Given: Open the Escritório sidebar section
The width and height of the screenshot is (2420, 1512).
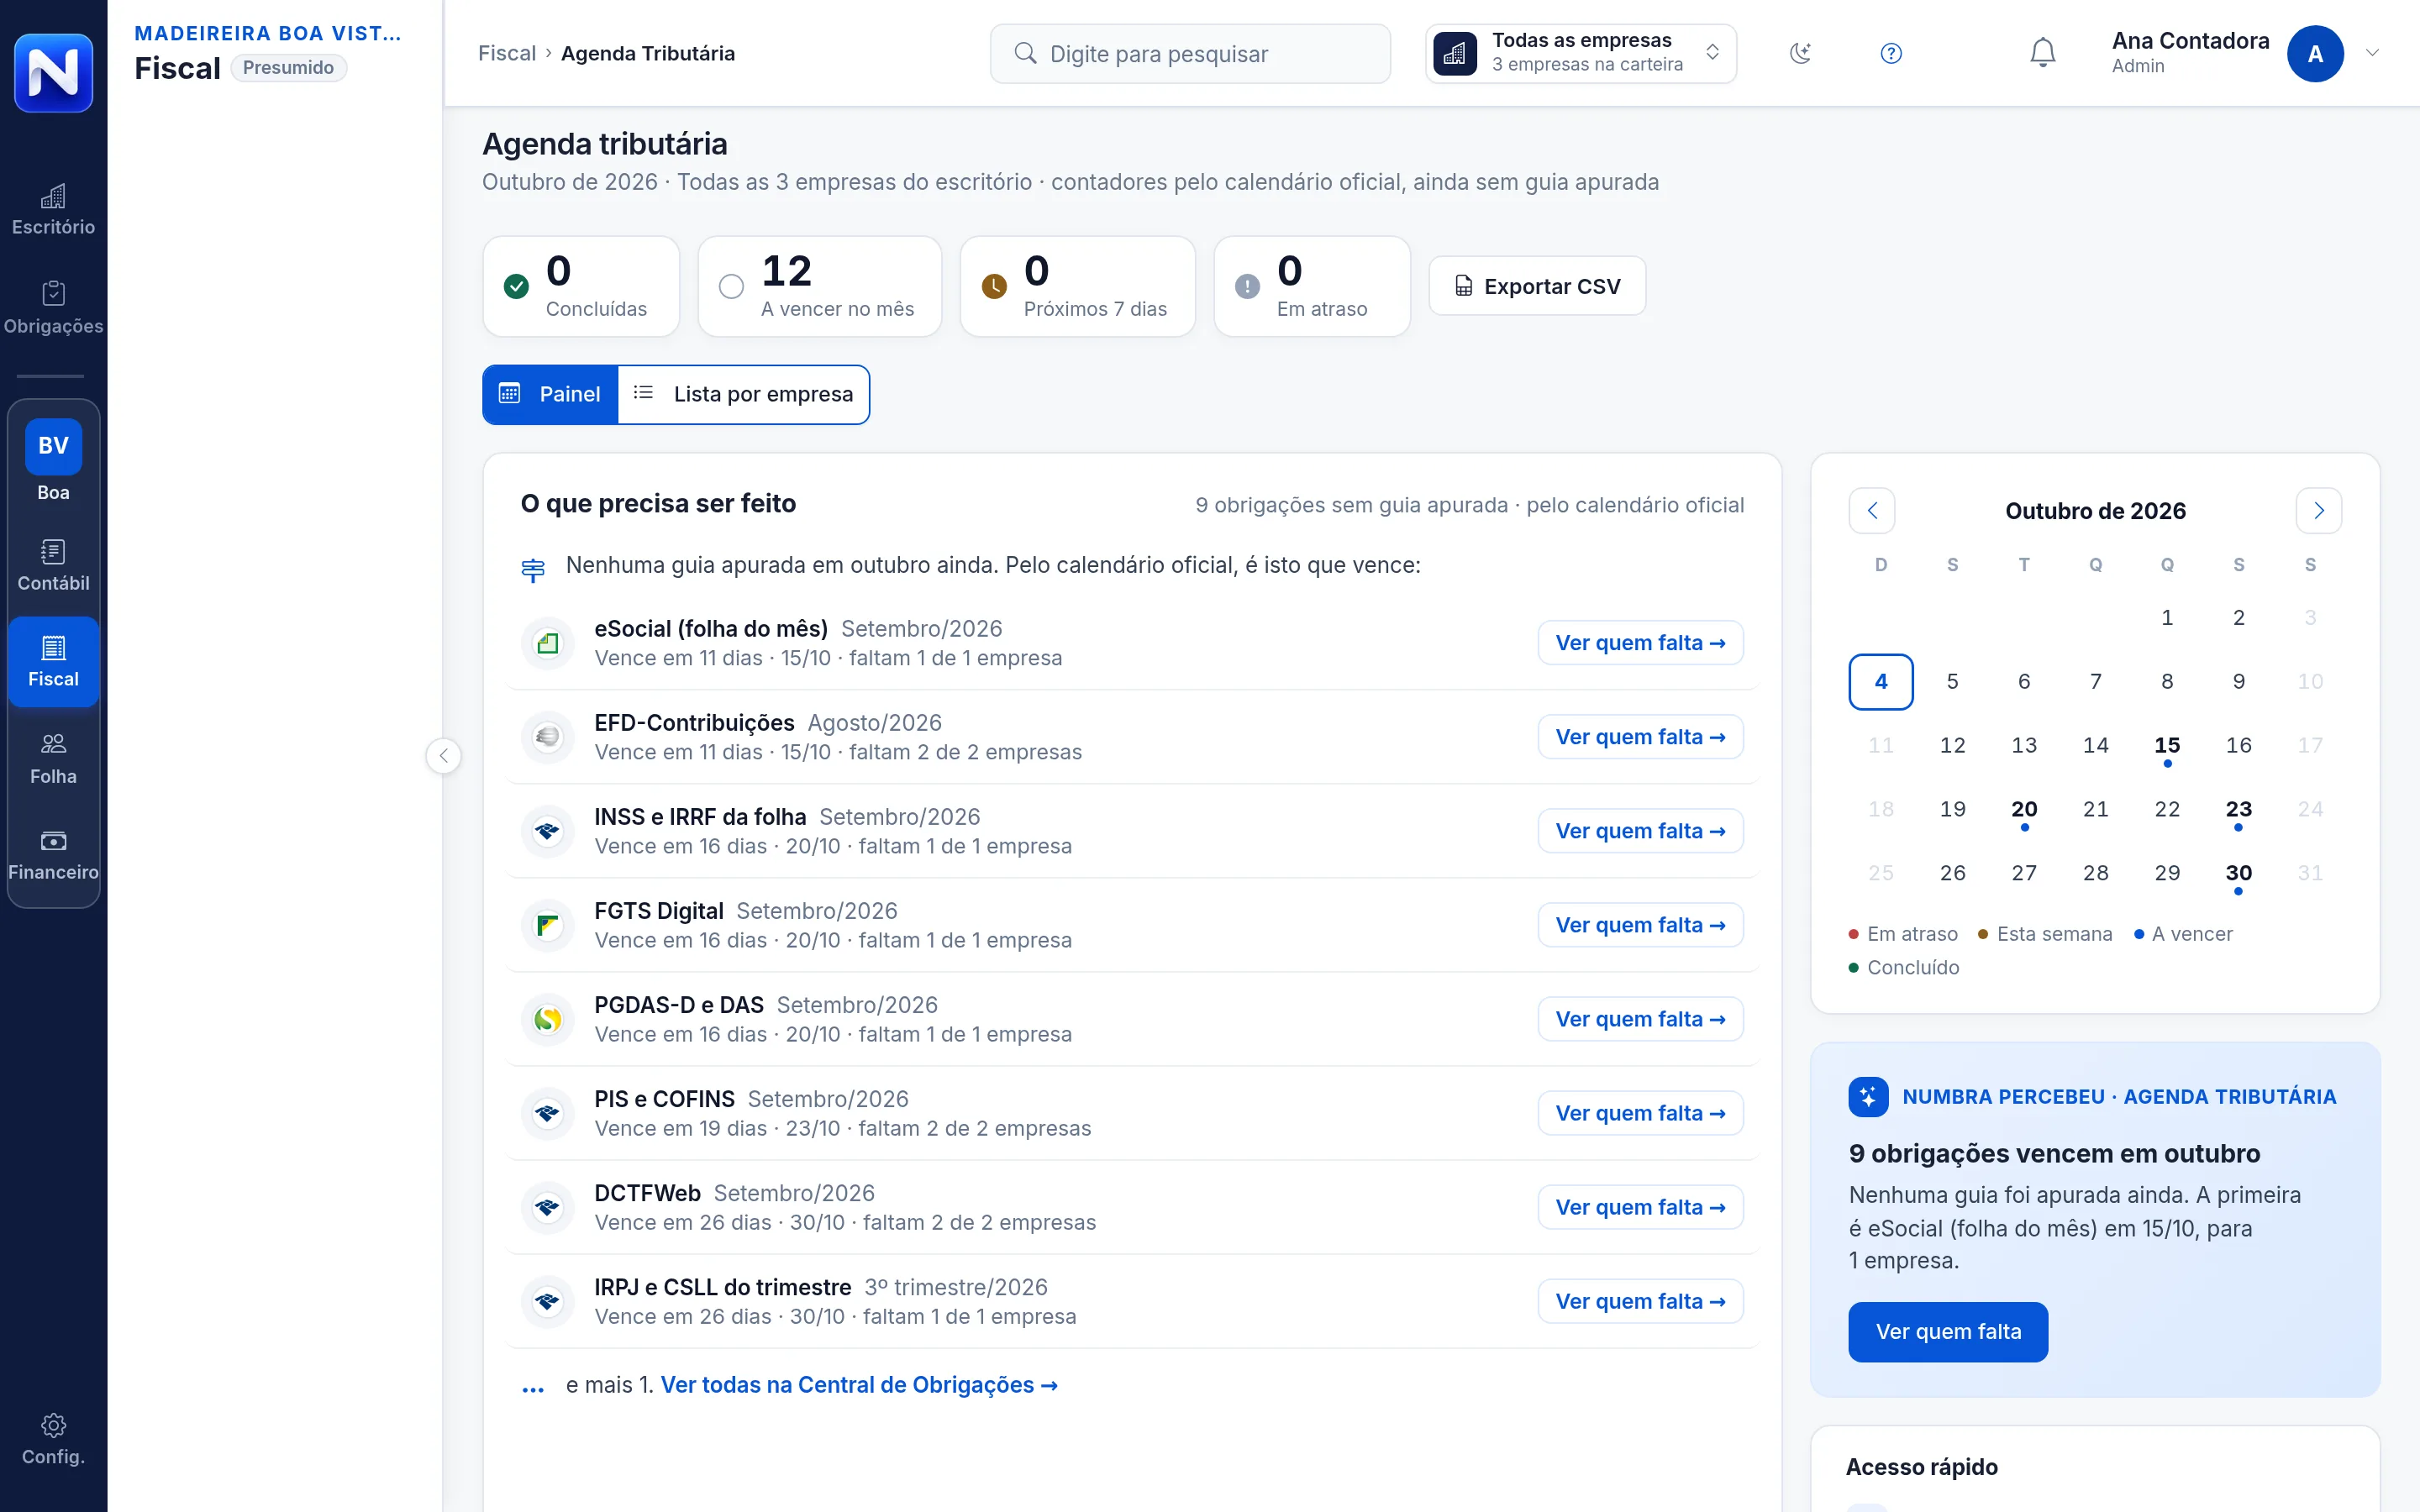Looking at the screenshot, I should (x=53, y=210).
